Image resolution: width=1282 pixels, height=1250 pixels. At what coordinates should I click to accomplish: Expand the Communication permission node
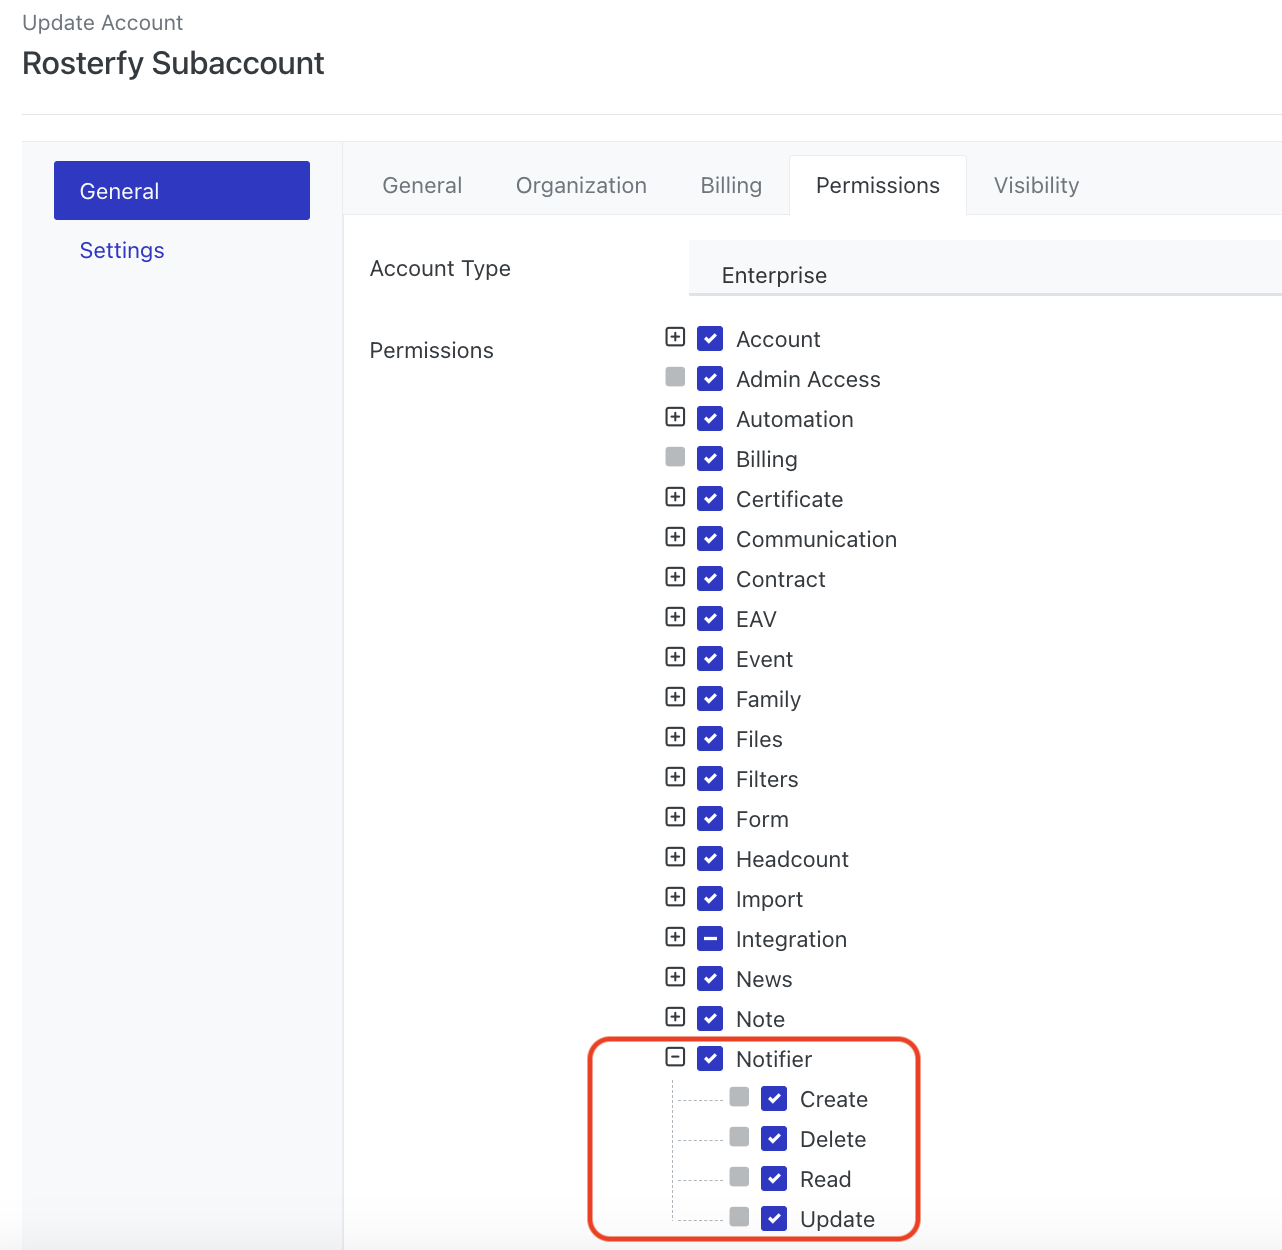[675, 537]
